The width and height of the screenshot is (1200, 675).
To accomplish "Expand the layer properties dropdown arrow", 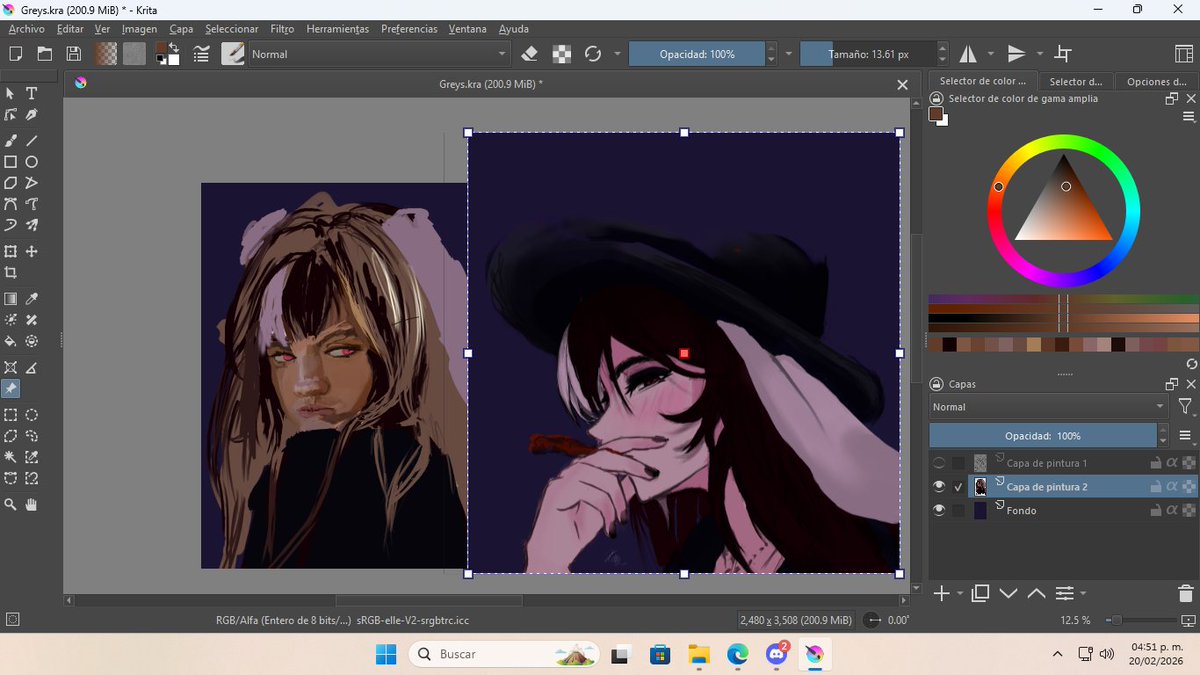I will [x=1083, y=594].
